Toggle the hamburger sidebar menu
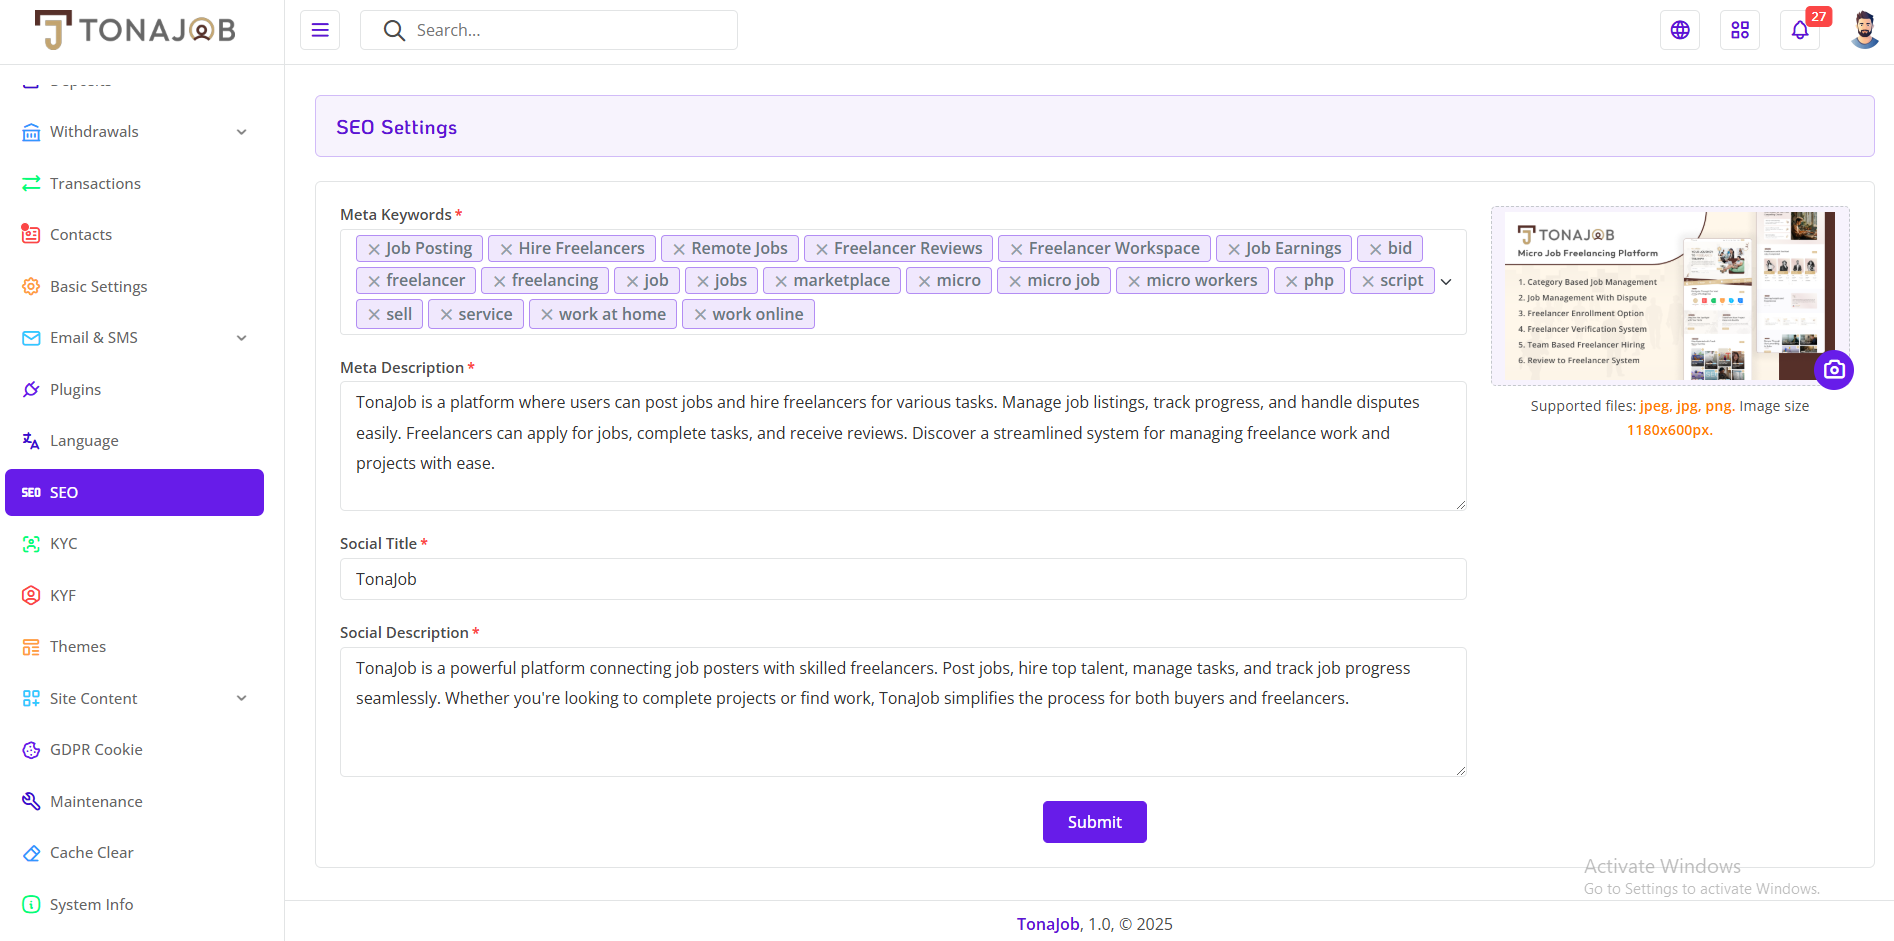 [x=320, y=30]
